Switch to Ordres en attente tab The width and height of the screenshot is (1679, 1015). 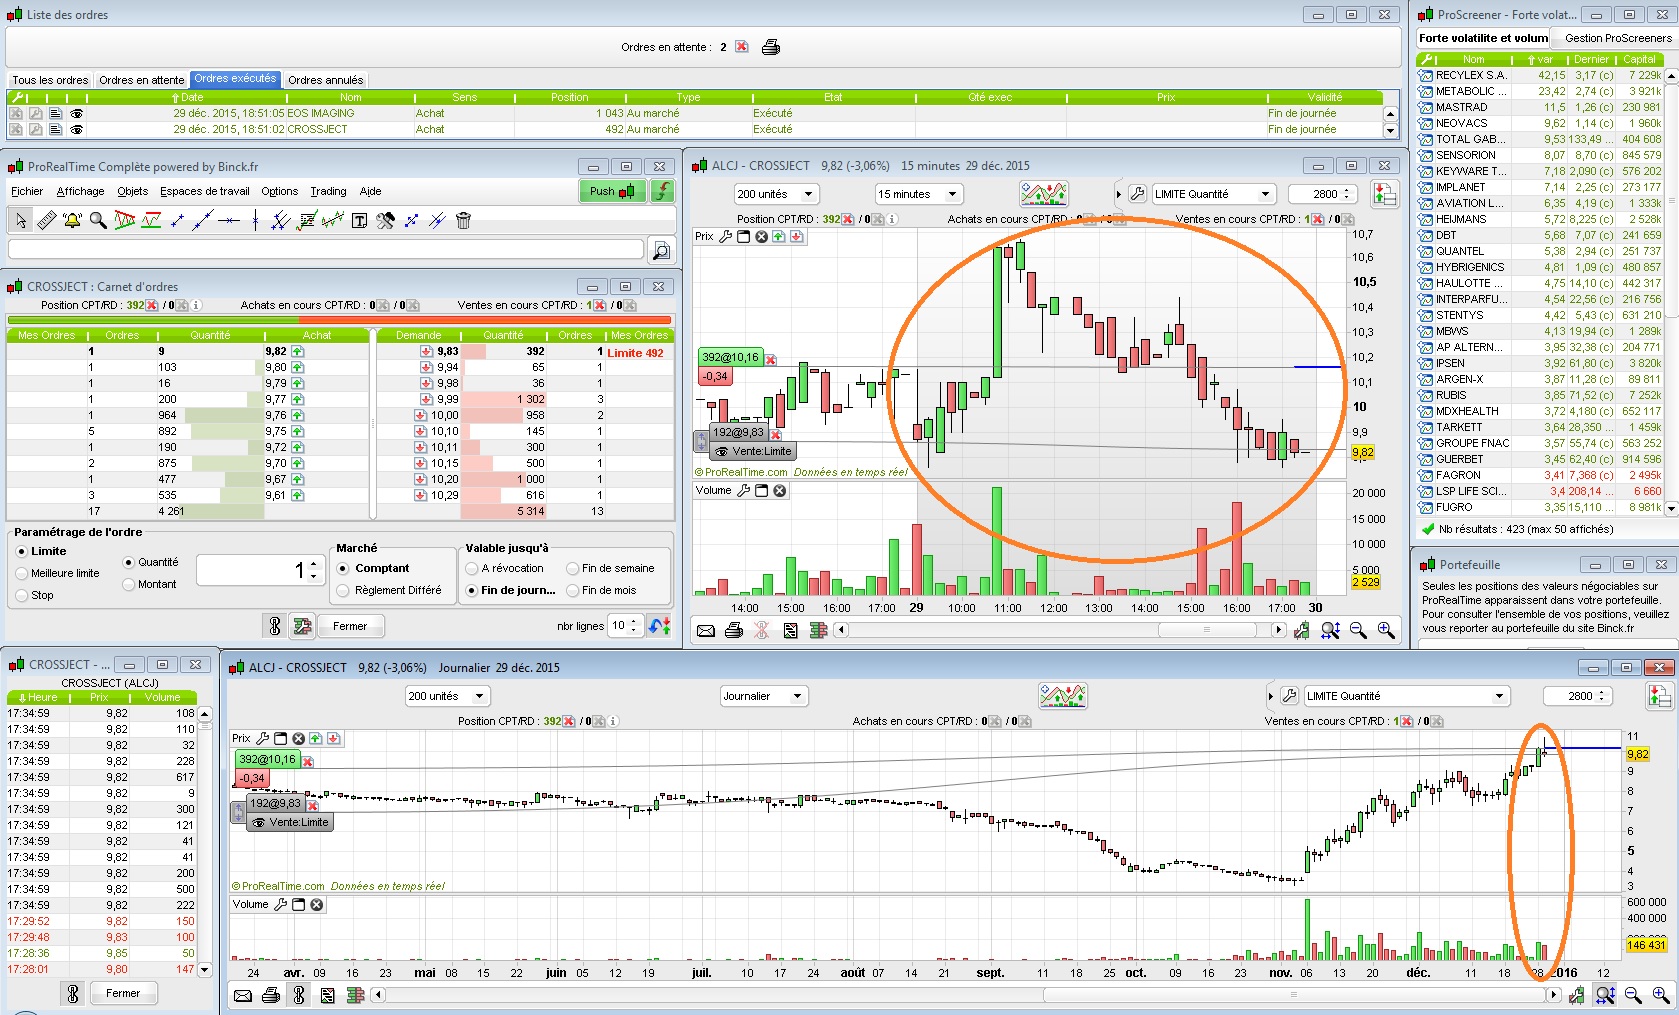[142, 80]
